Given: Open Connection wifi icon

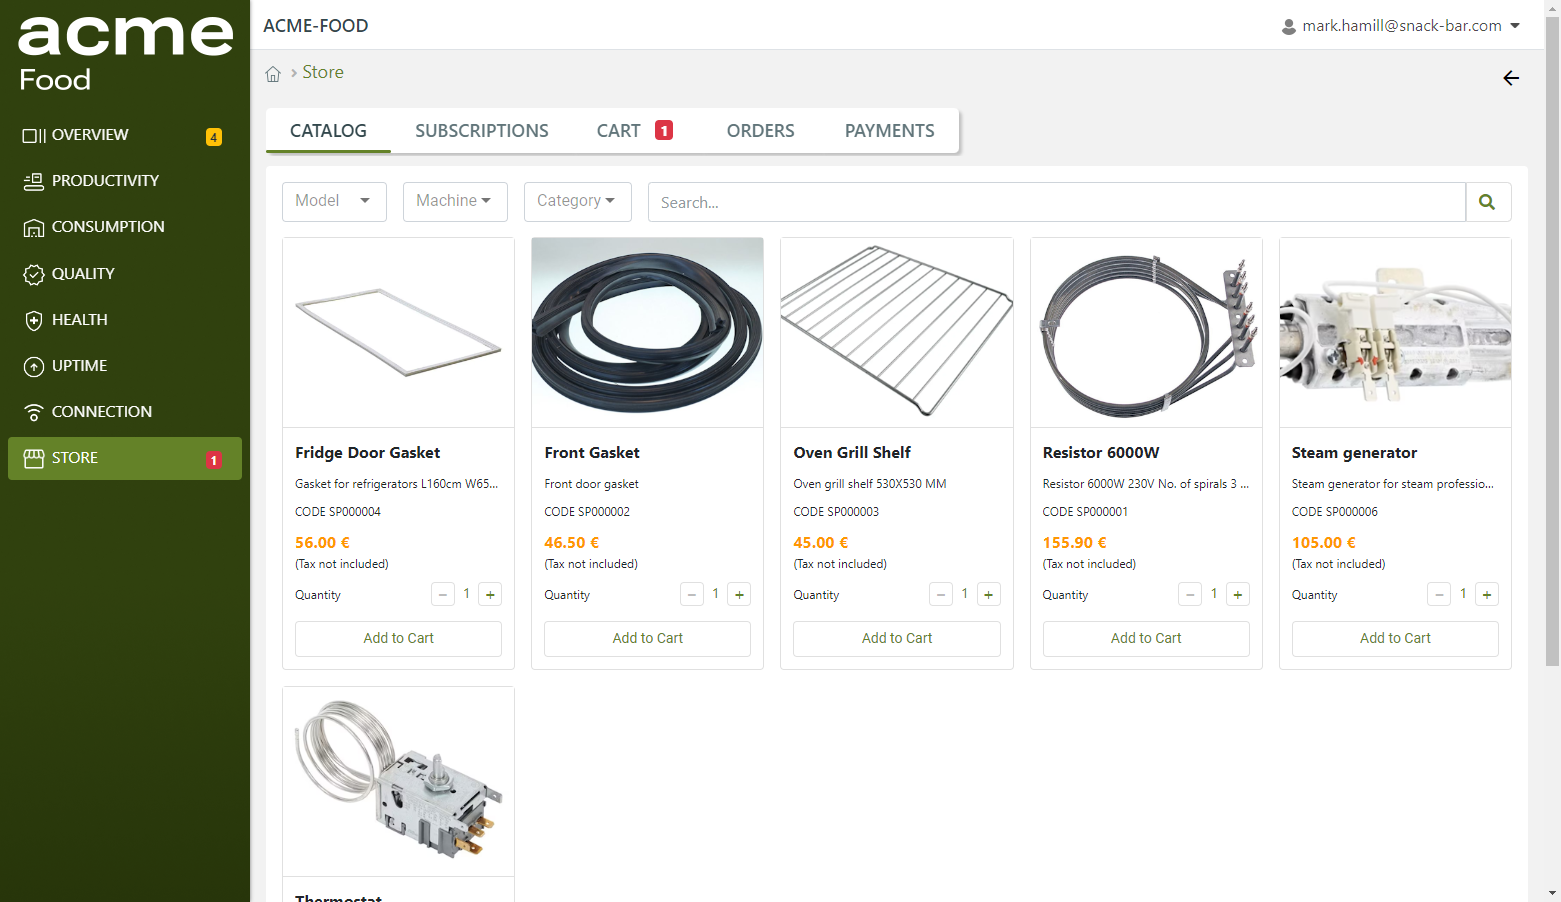Looking at the screenshot, I should tap(34, 412).
